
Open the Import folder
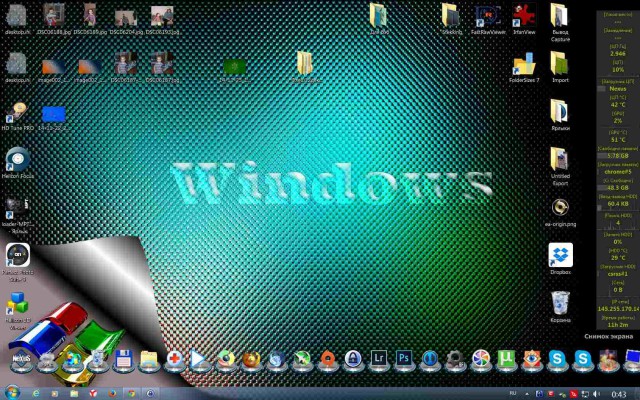click(559, 64)
